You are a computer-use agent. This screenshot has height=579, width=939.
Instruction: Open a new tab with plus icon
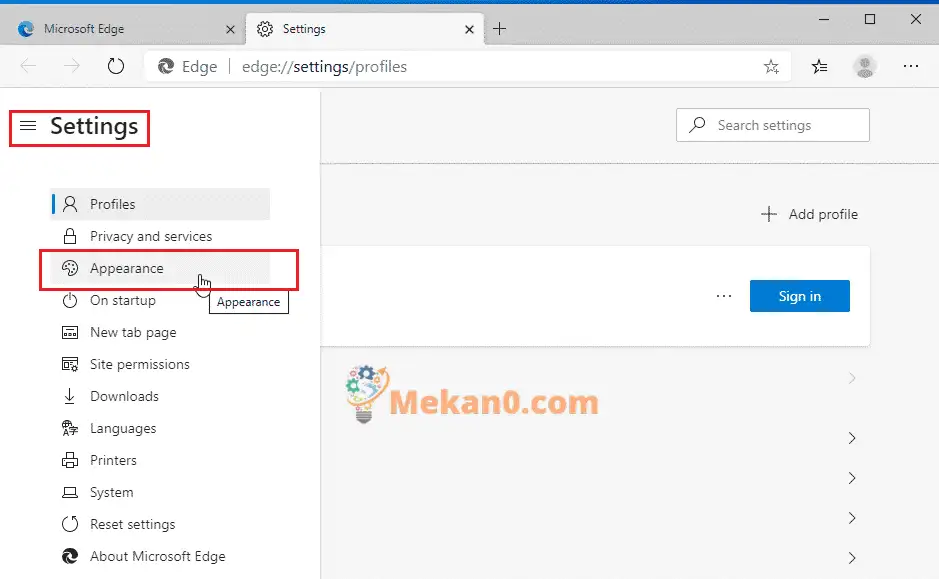tap(499, 28)
